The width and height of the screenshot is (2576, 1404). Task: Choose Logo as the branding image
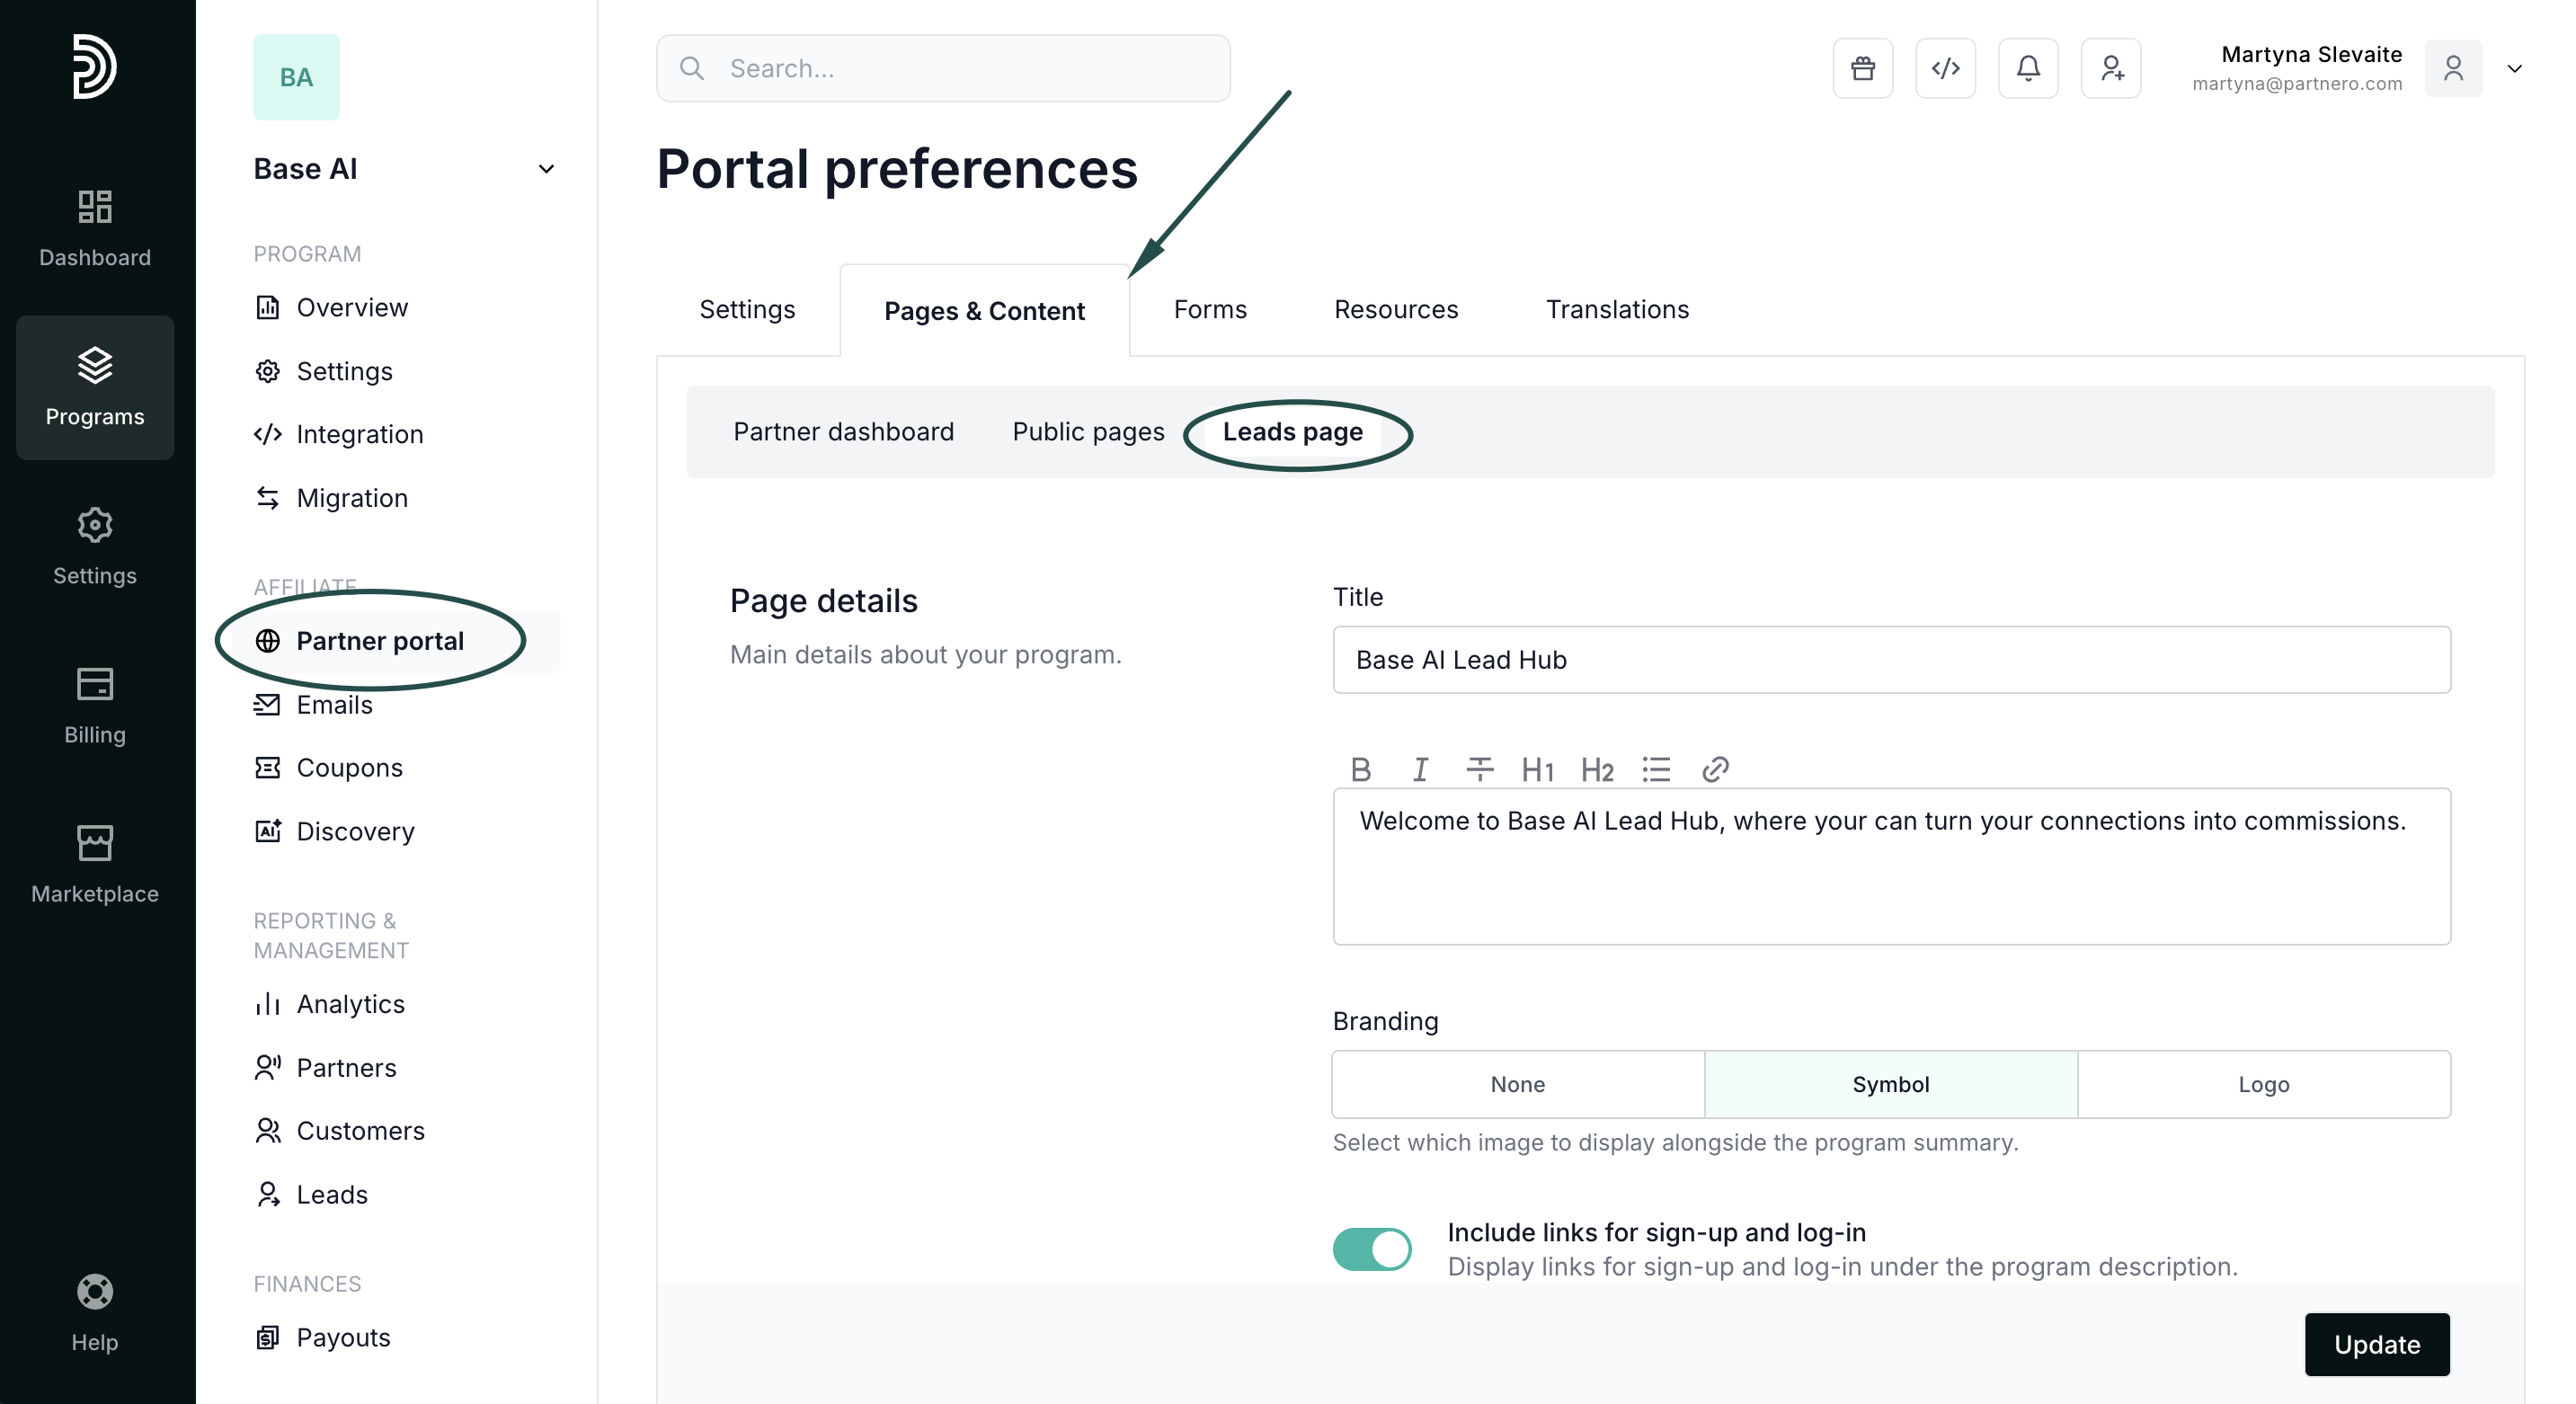2263,1084
